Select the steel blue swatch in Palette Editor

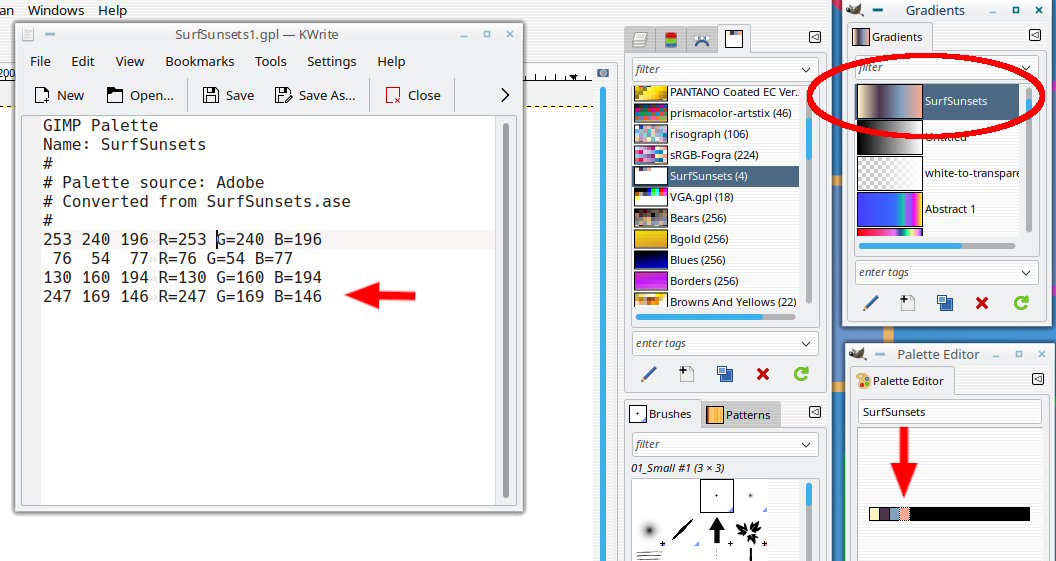(894, 514)
